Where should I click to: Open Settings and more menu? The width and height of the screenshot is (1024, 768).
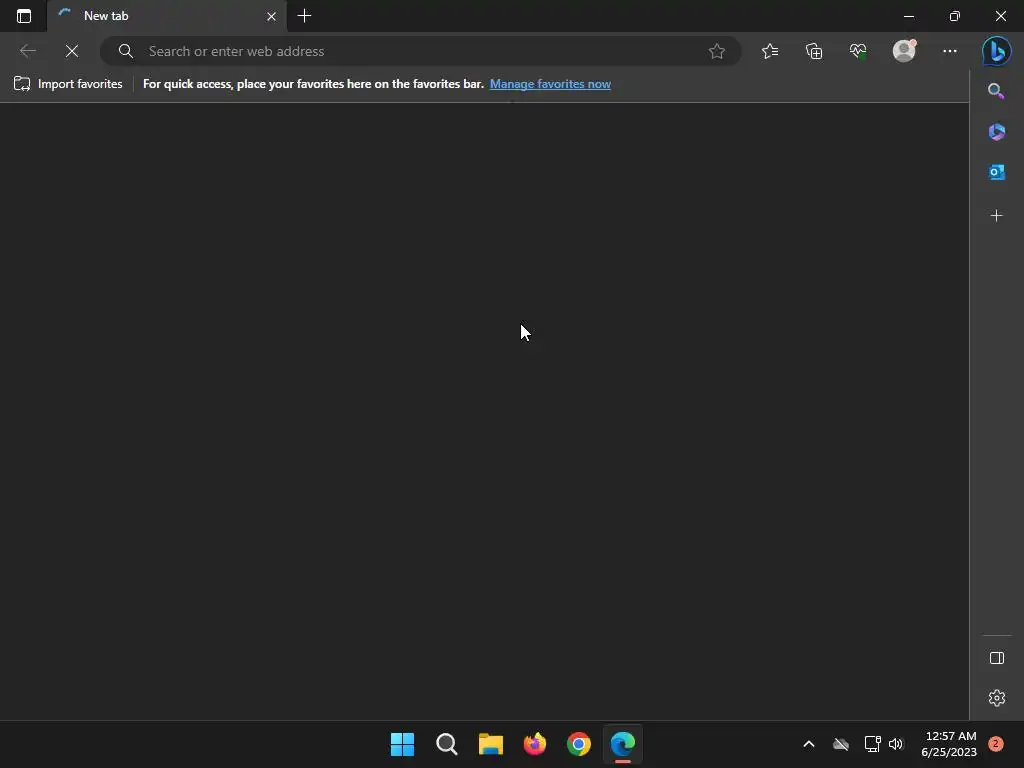click(x=950, y=51)
